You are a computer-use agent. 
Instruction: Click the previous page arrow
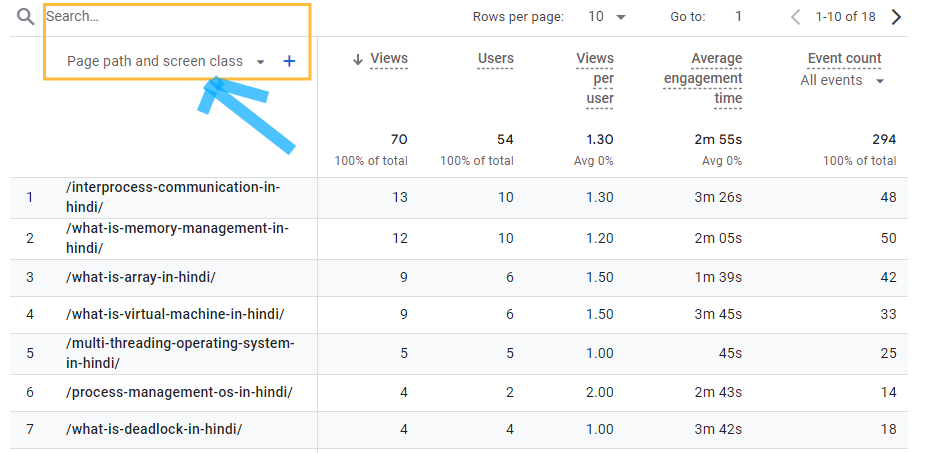point(796,17)
